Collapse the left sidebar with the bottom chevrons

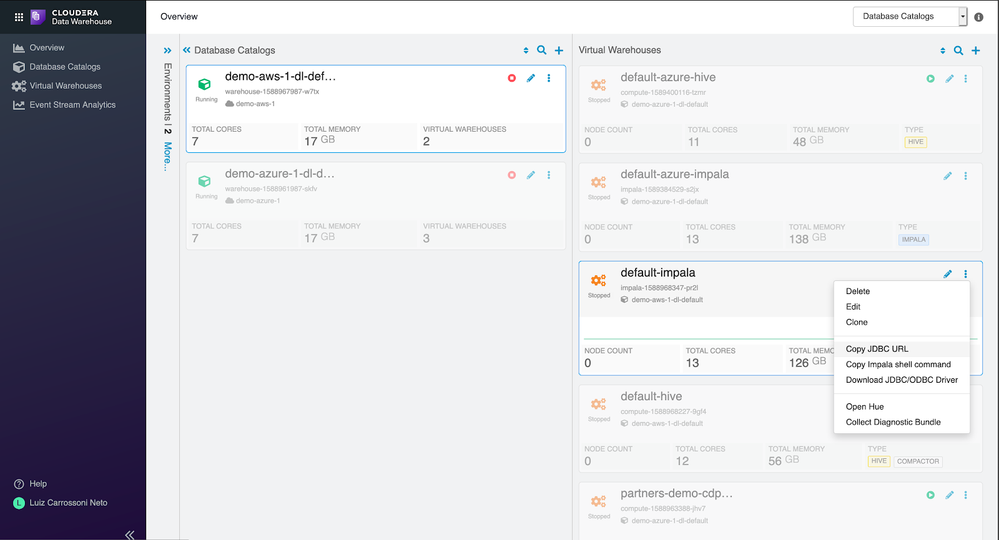tap(129, 535)
